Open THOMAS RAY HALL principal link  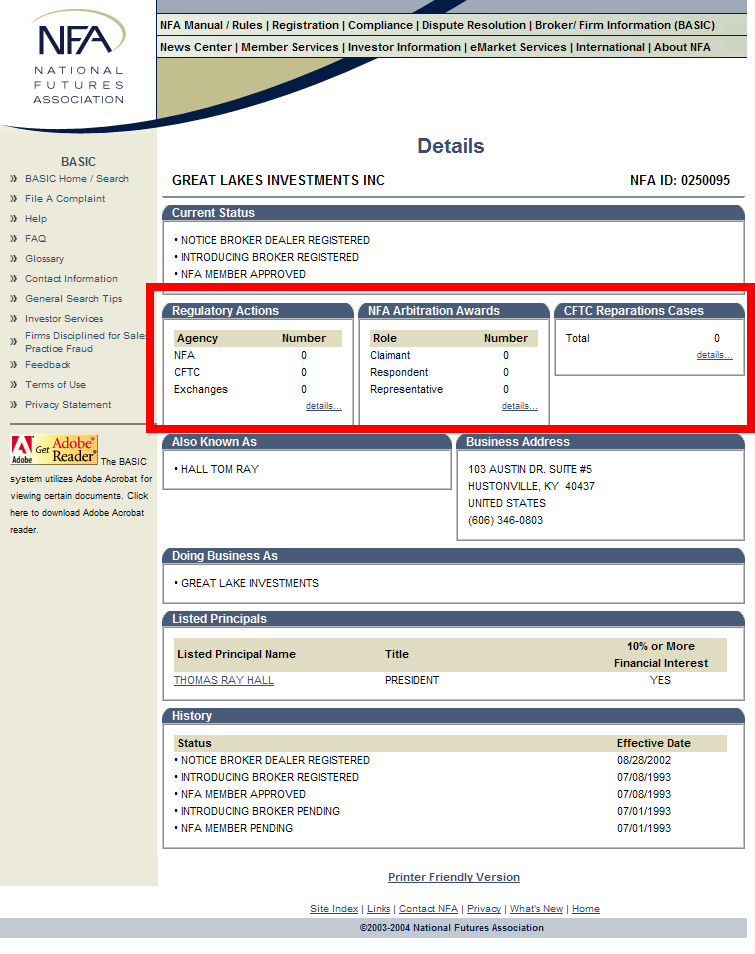(x=224, y=680)
